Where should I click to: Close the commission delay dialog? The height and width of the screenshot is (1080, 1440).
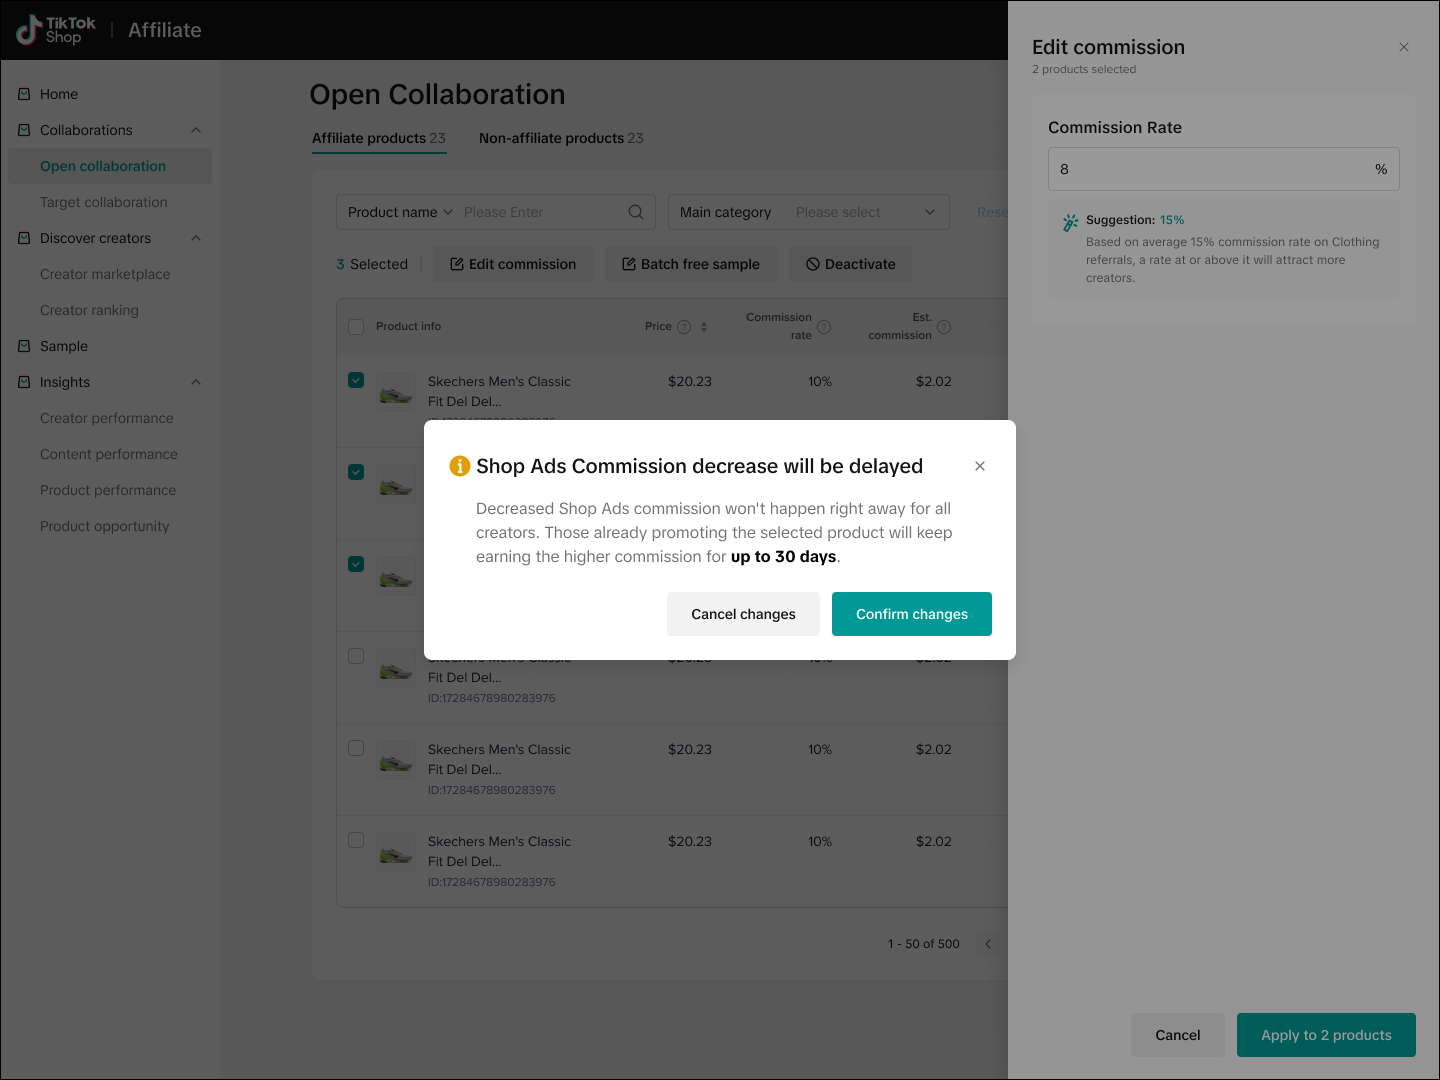[x=980, y=466]
